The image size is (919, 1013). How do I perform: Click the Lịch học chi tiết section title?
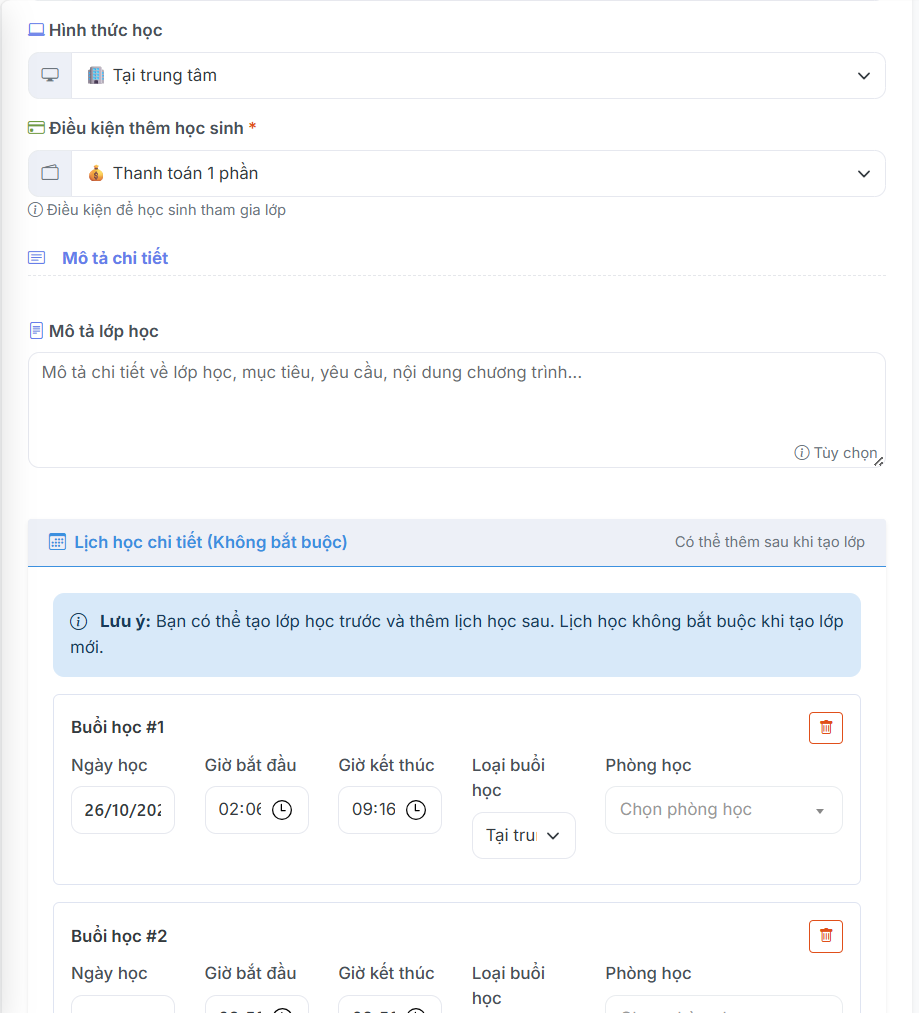pyautogui.click(x=210, y=542)
